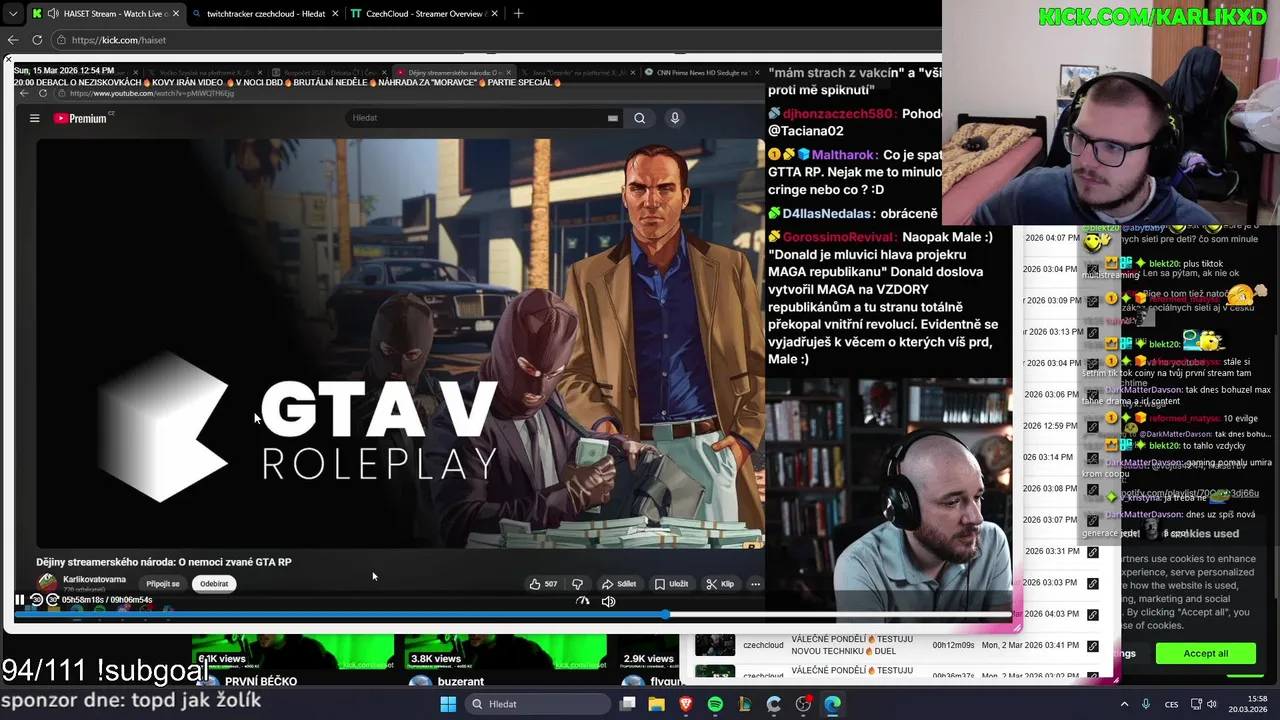Open the YouTube hamburger guide menu
Viewport: 1280px width, 720px height.
[34, 118]
